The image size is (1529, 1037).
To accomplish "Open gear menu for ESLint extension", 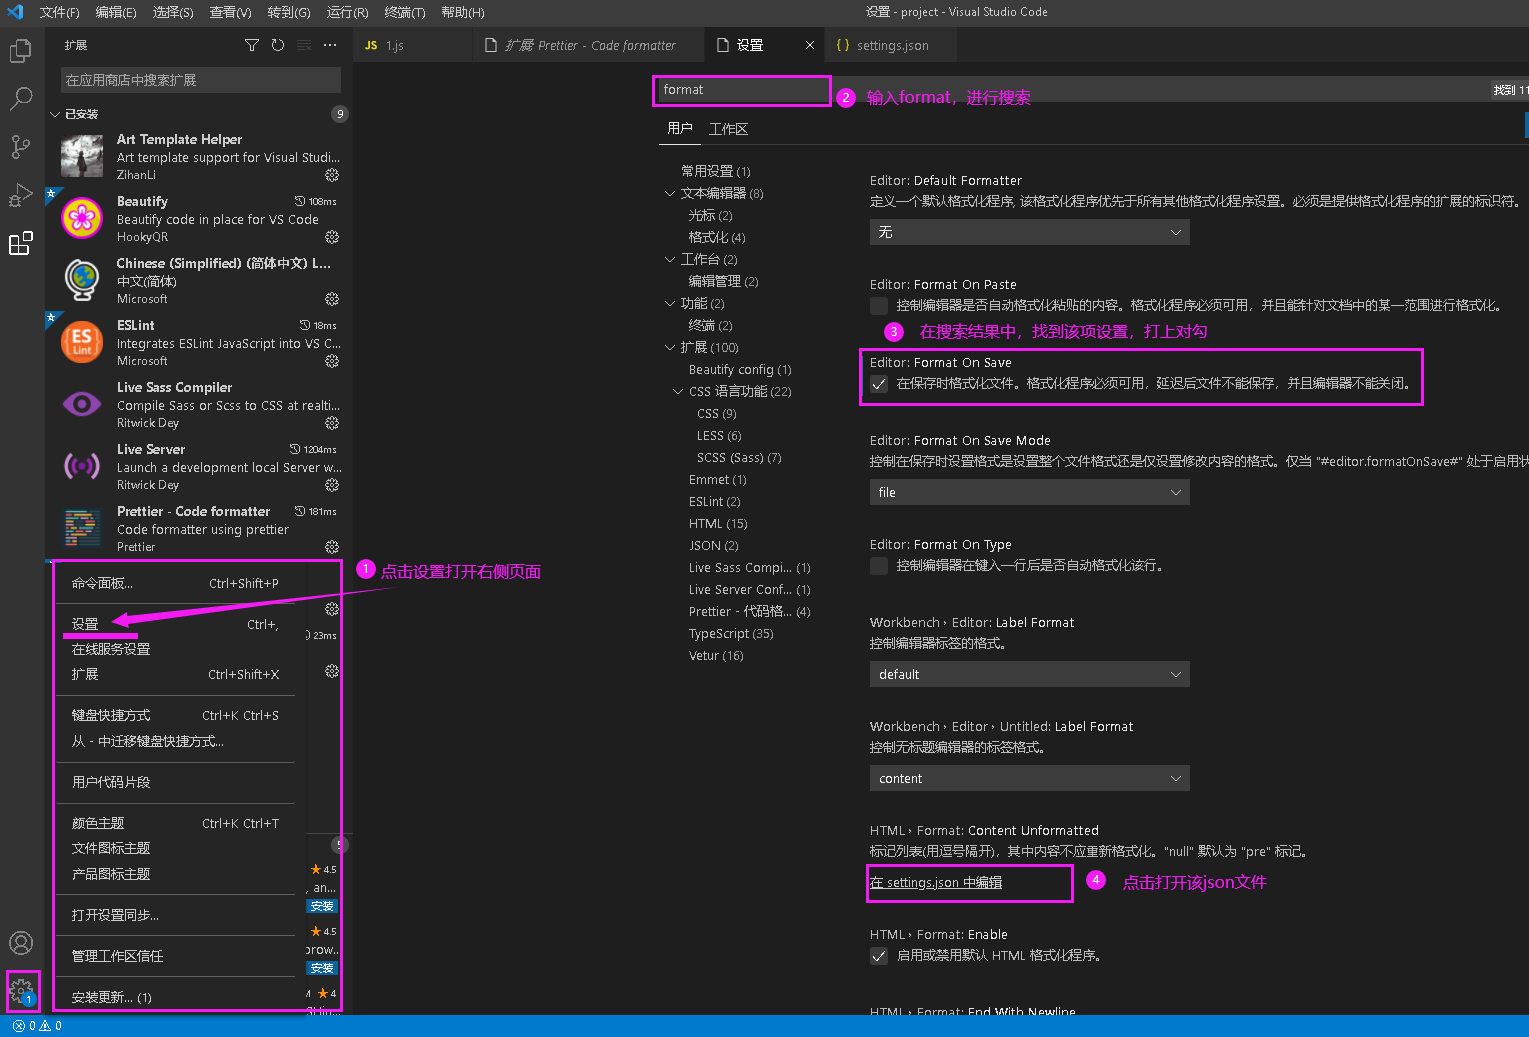I will click(332, 361).
